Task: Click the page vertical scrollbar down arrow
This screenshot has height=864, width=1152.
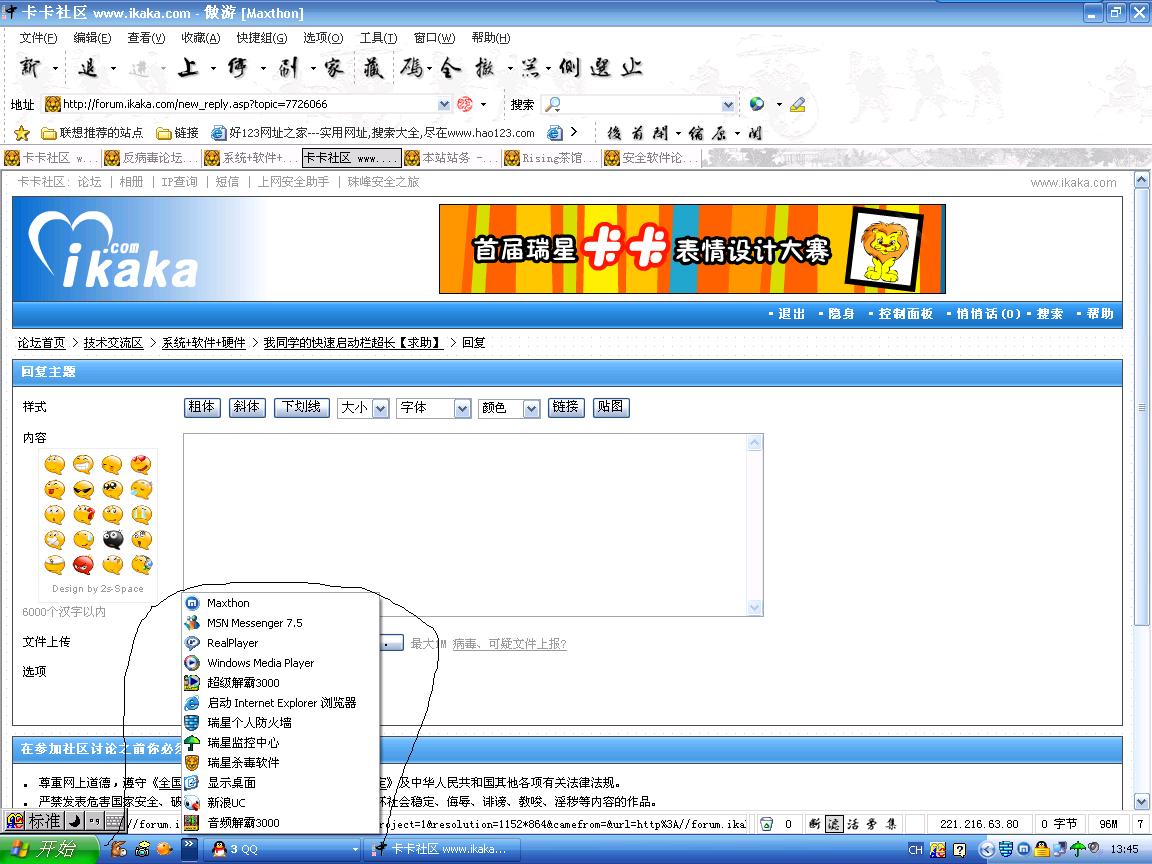Action: pyautogui.click(x=1142, y=801)
